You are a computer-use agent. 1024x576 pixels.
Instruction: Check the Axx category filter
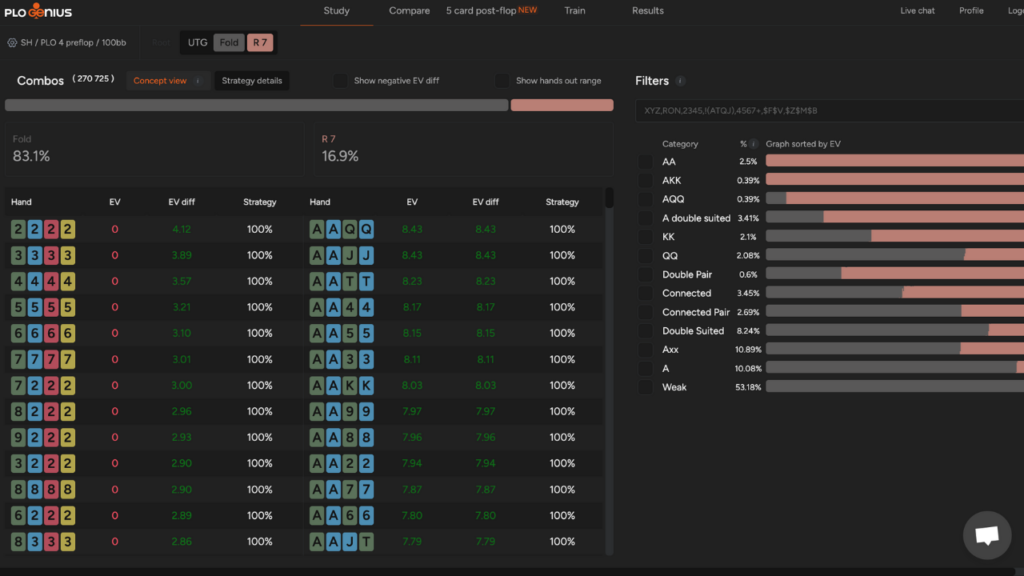pos(645,350)
